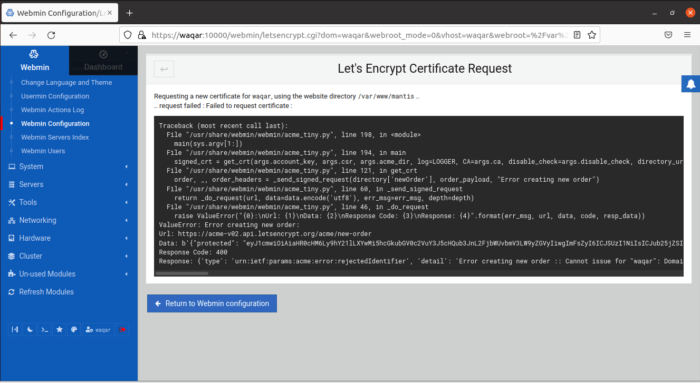Return to Webmin configuration
This screenshot has height=383, width=700.
pyautogui.click(x=212, y=304)
